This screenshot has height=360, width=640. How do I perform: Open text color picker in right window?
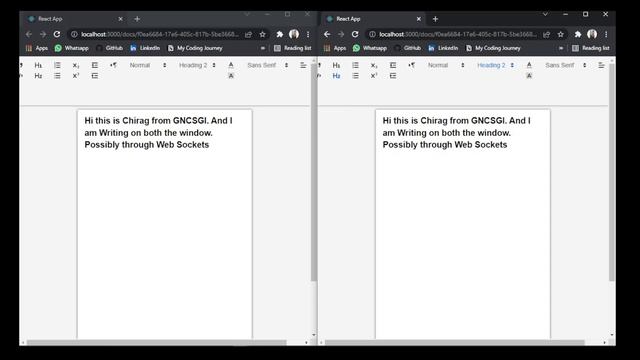click(x=529, y=65)
